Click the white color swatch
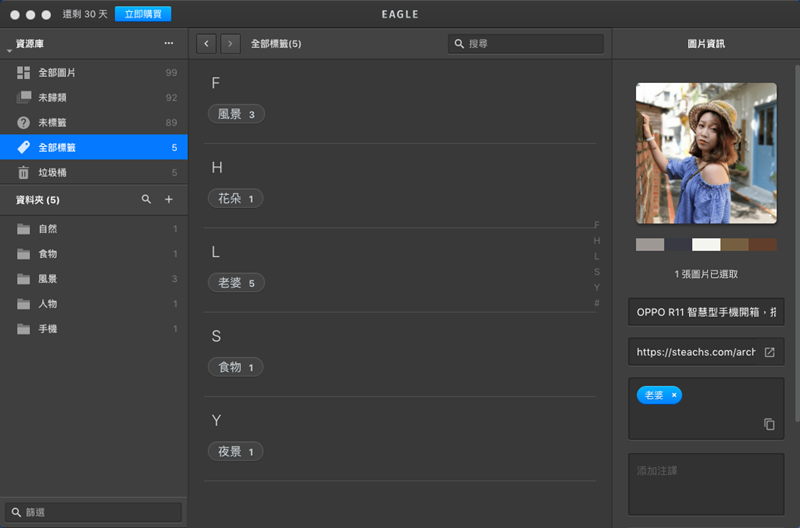Image resolution: width=800 pixels, height=528 pixels. 706,245
